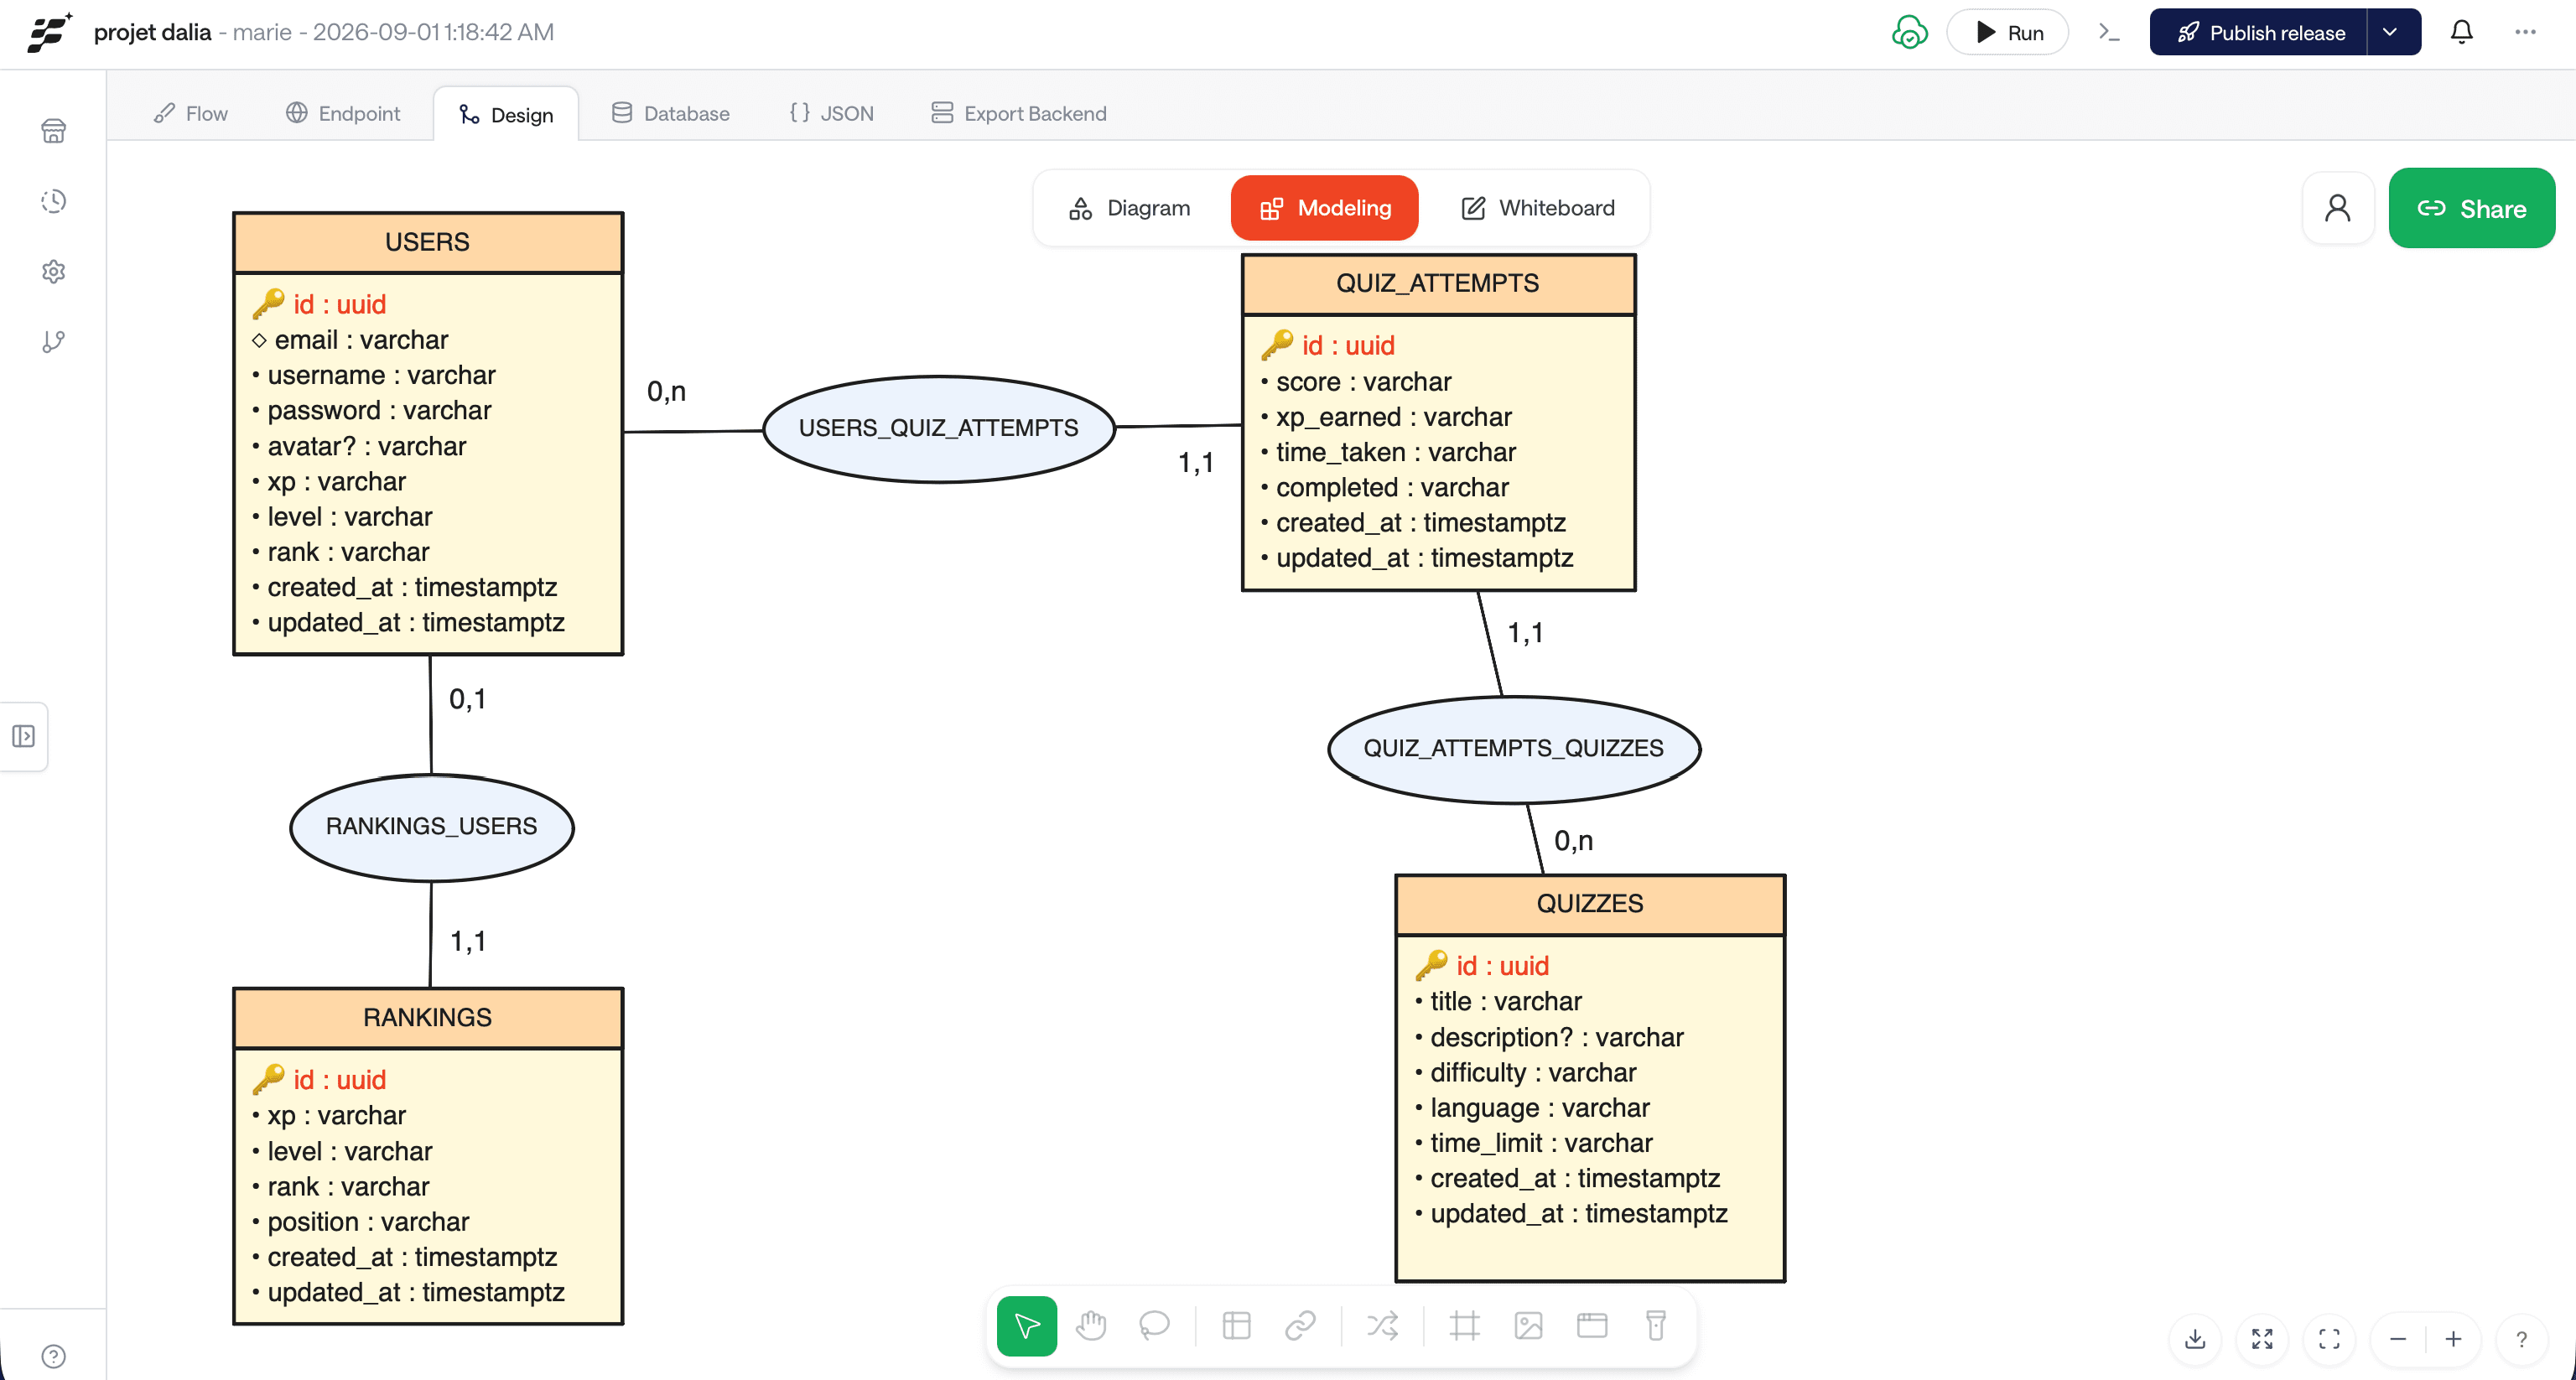Select the QUIZZES entity header
This screenshot has width=2576, height=1380.
point(1590,904)
